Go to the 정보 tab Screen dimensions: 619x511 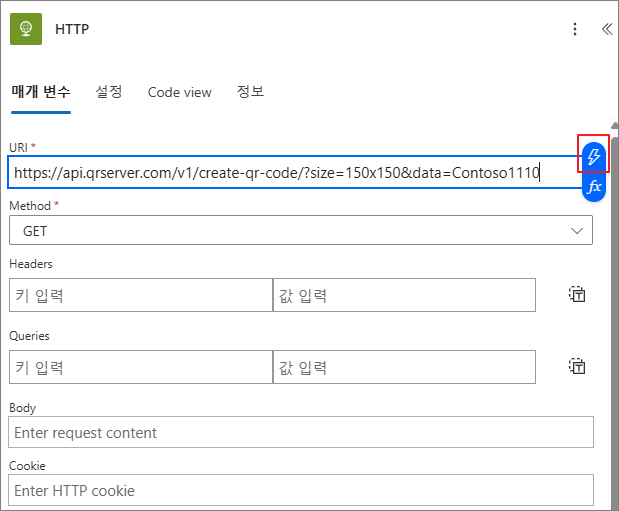(x=250, y=92)
